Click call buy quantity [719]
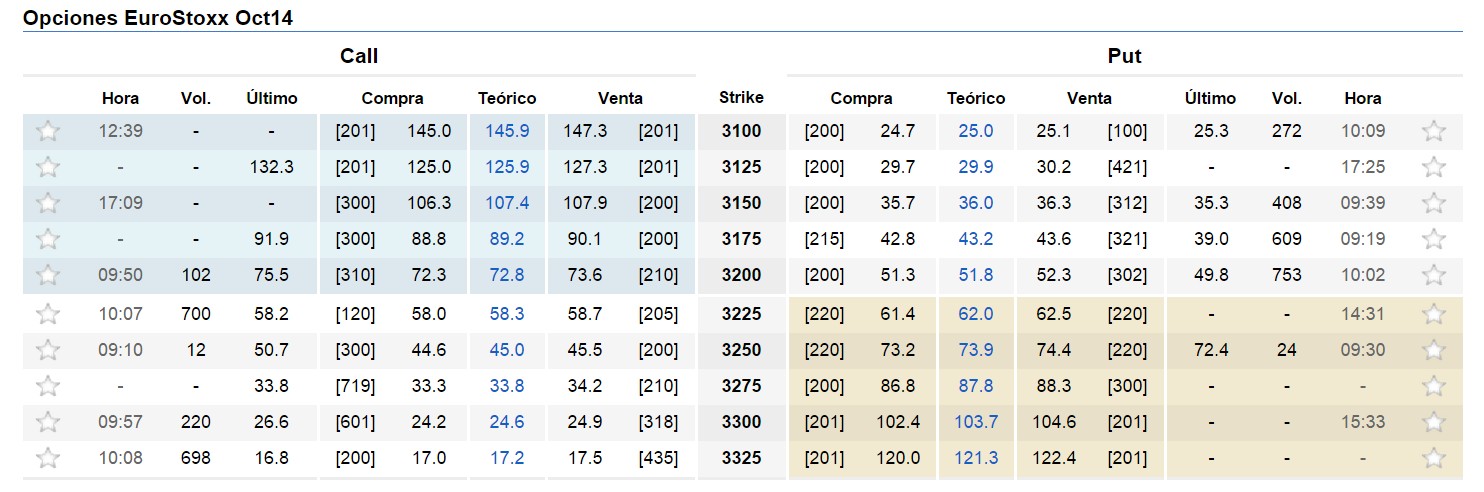Image resolution: width=1484 pixels, height=492 pixels. (x=356, y=386)
